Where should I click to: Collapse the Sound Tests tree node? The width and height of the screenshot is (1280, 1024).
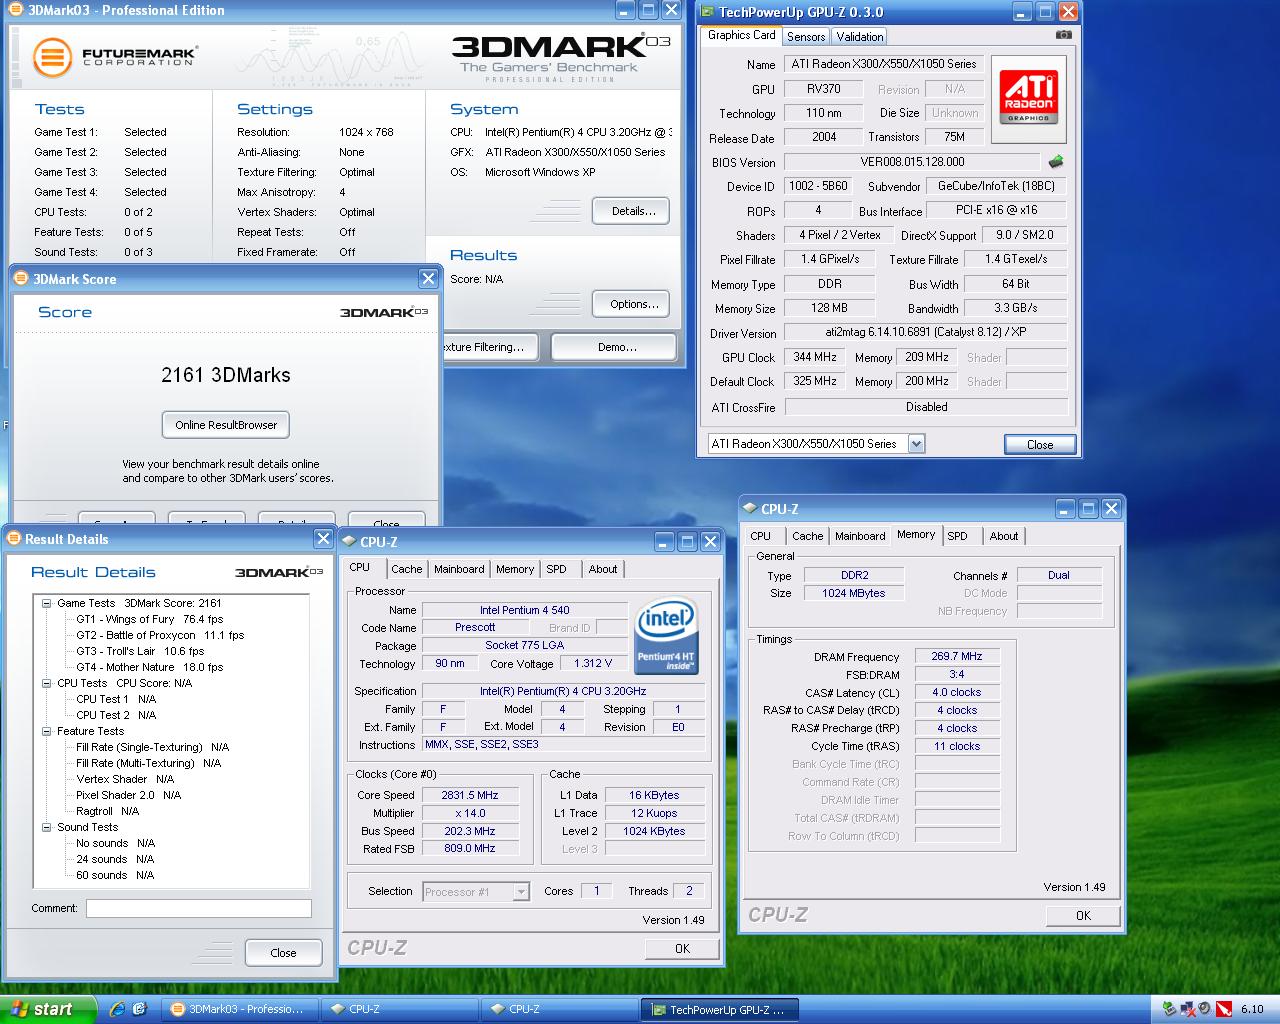47,827
